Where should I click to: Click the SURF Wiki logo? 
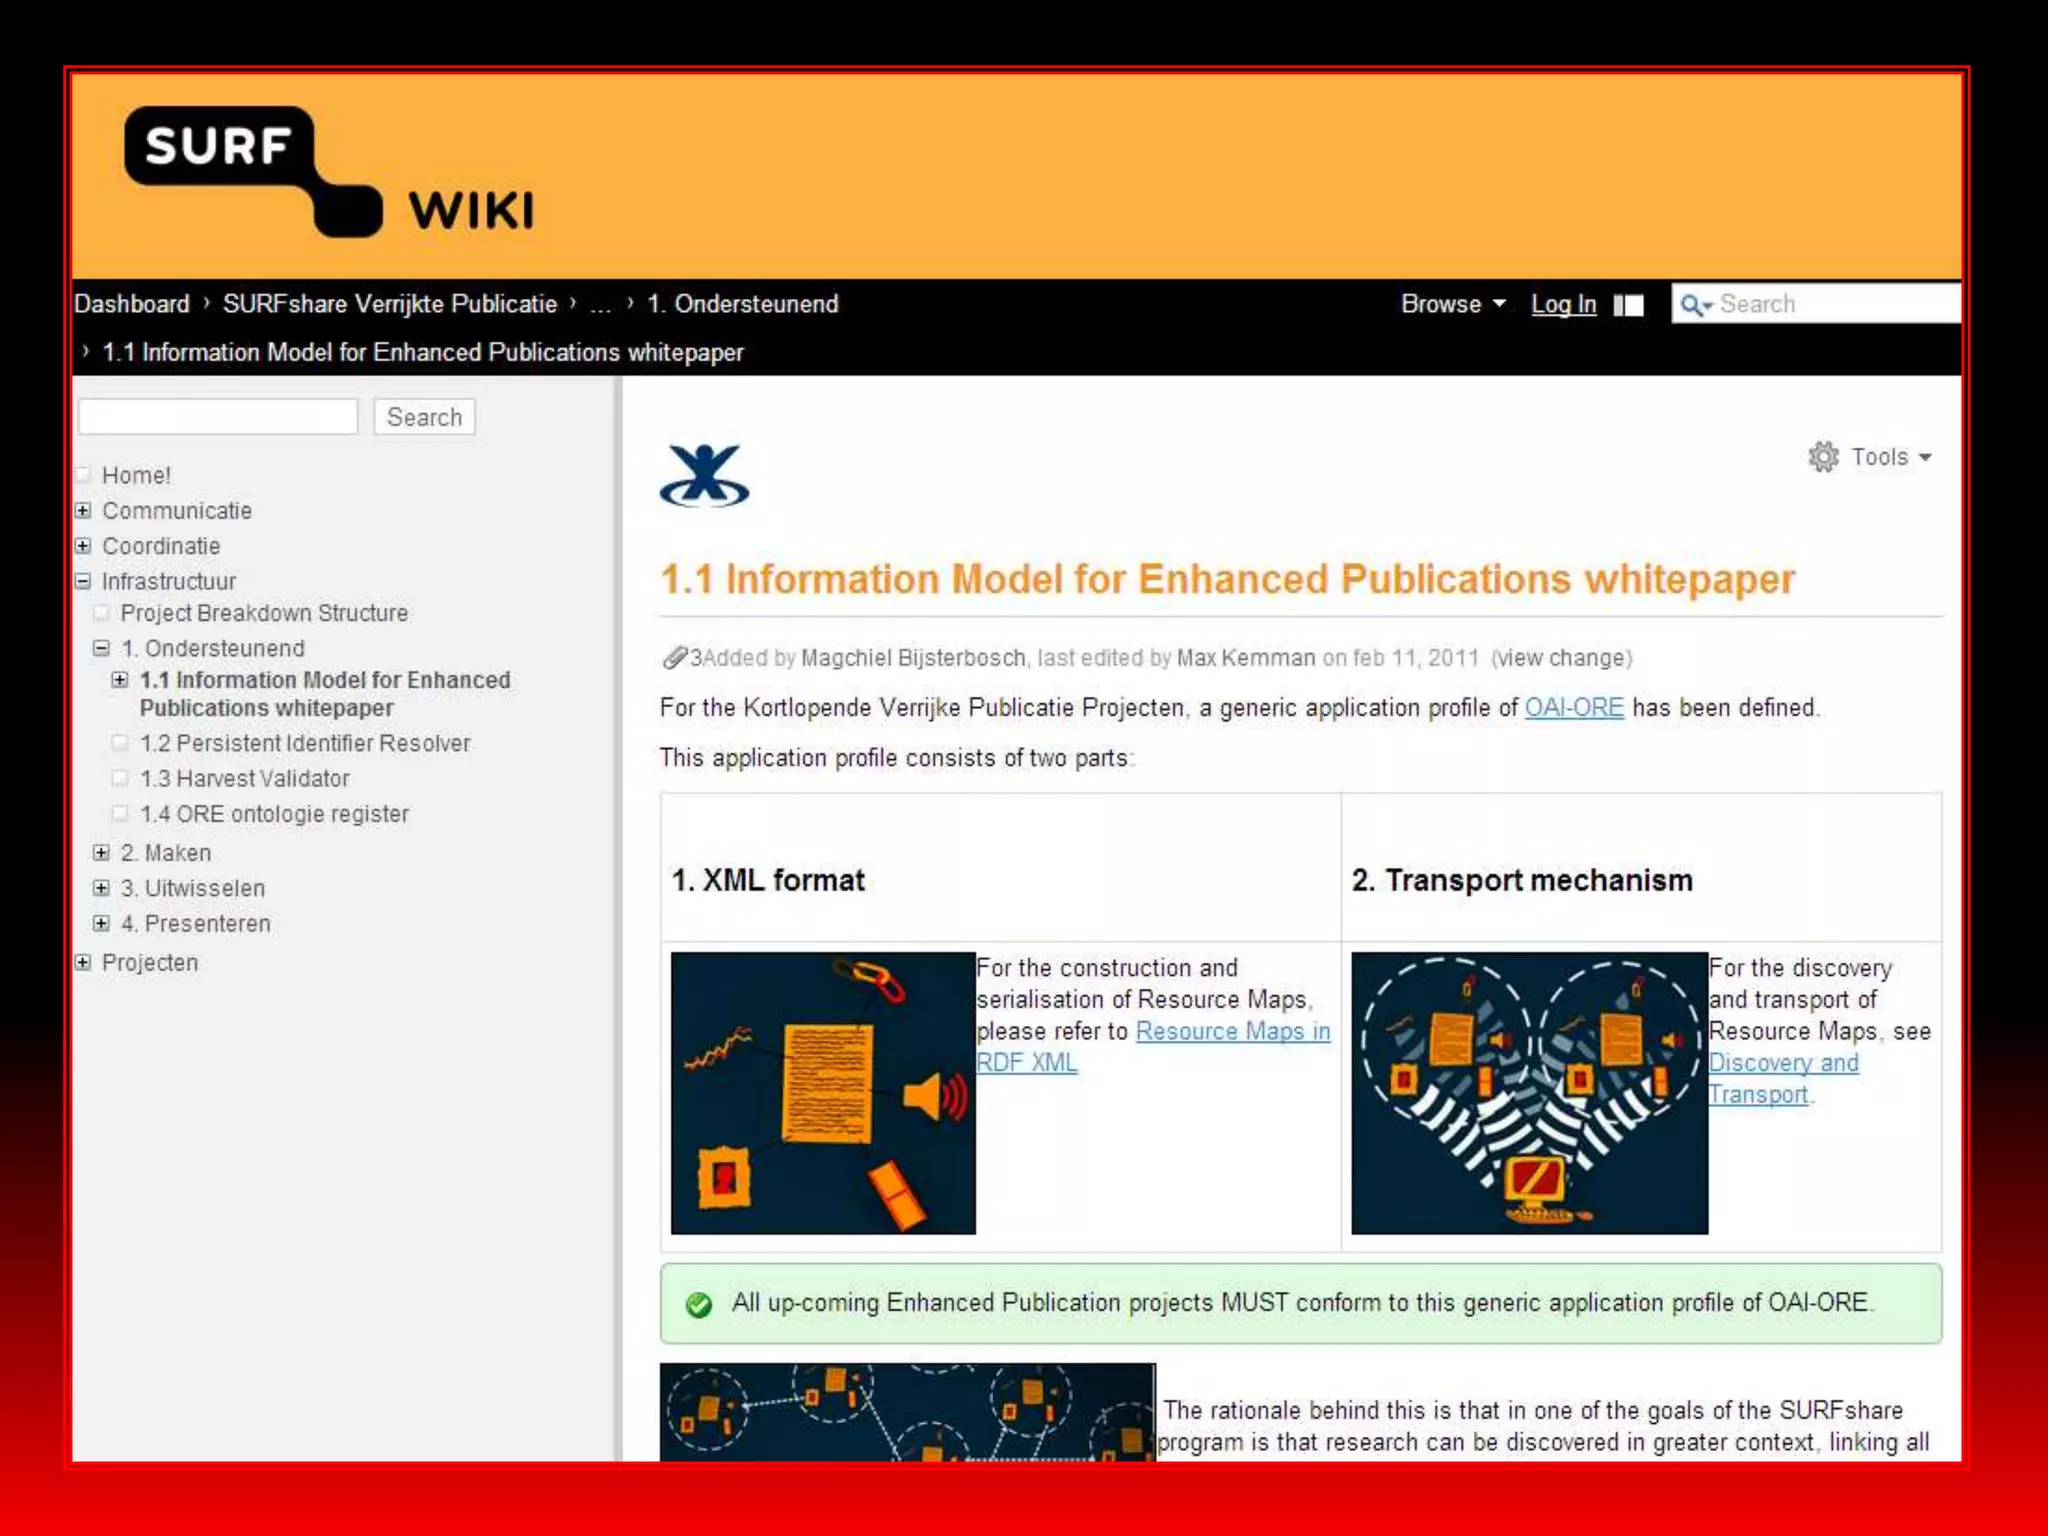click(x=330, y=172)
